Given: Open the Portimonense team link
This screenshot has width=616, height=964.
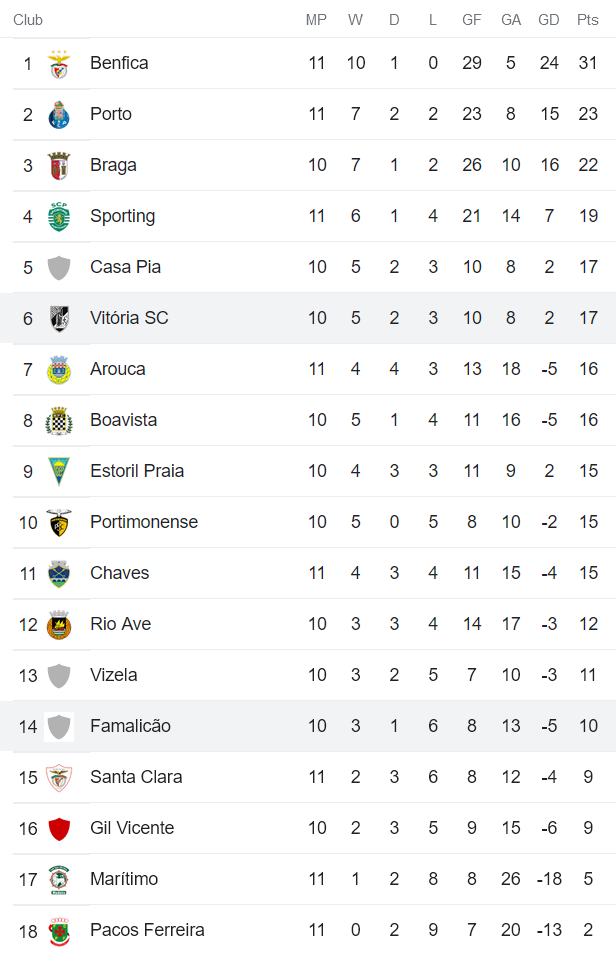Looking at the screenshot, I should 144,522.
